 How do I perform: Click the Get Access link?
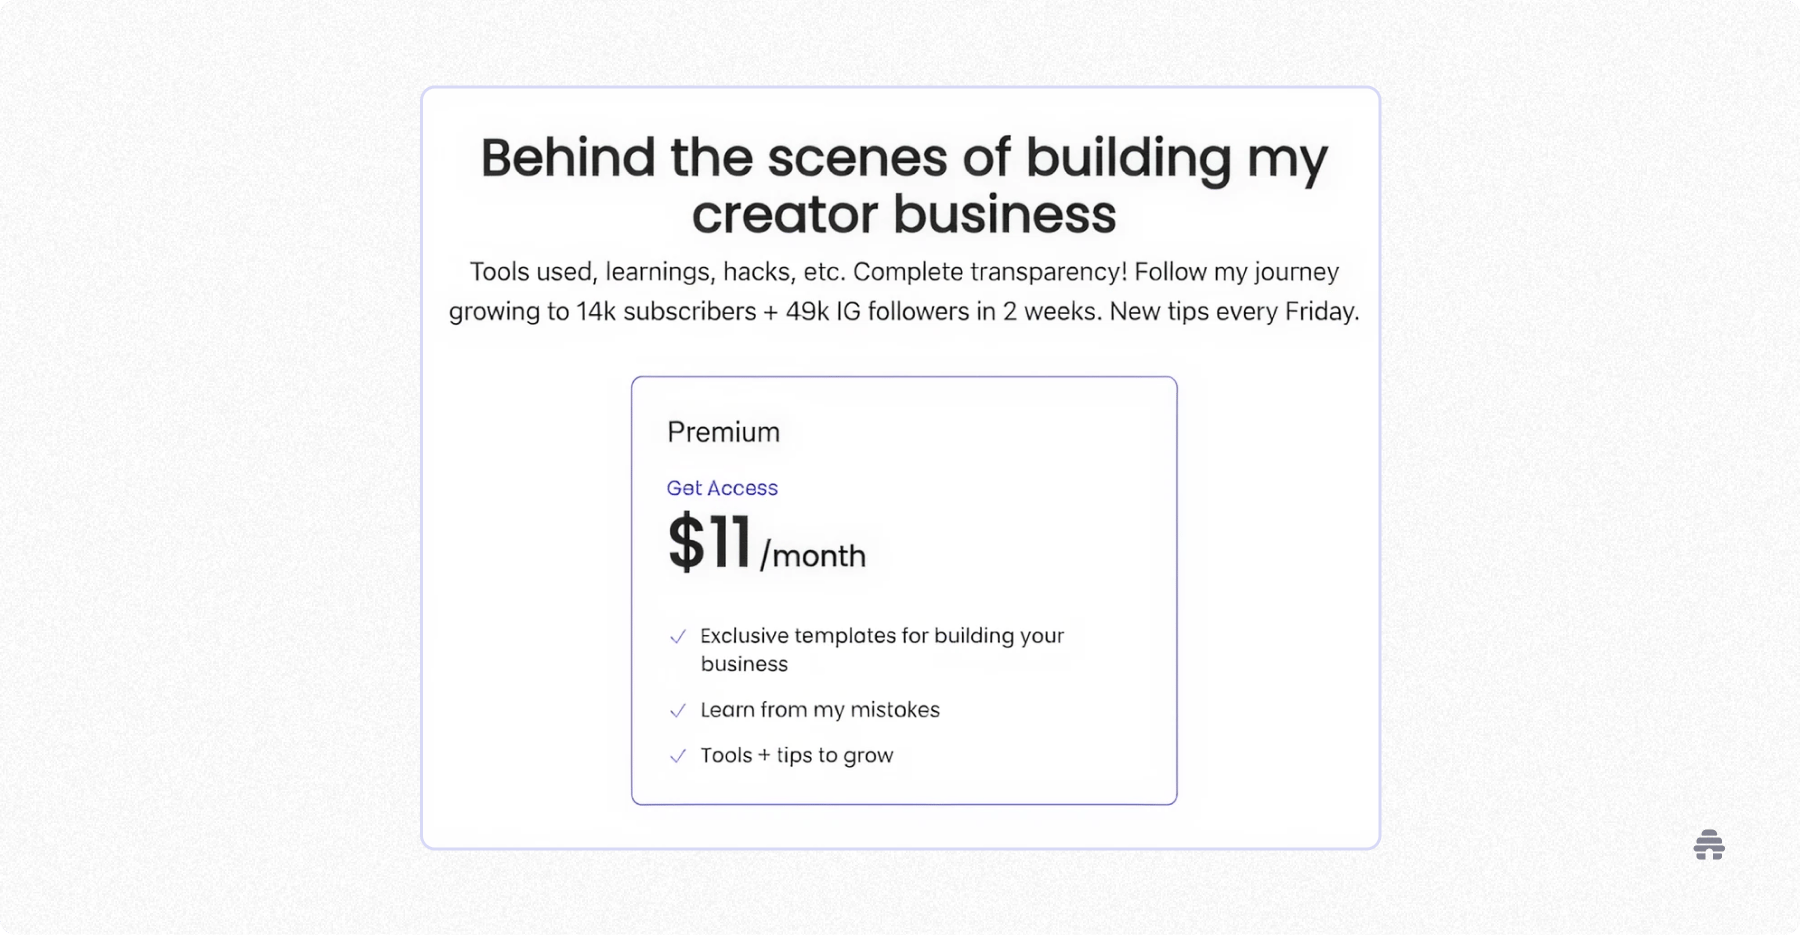(x=722, y=488)
